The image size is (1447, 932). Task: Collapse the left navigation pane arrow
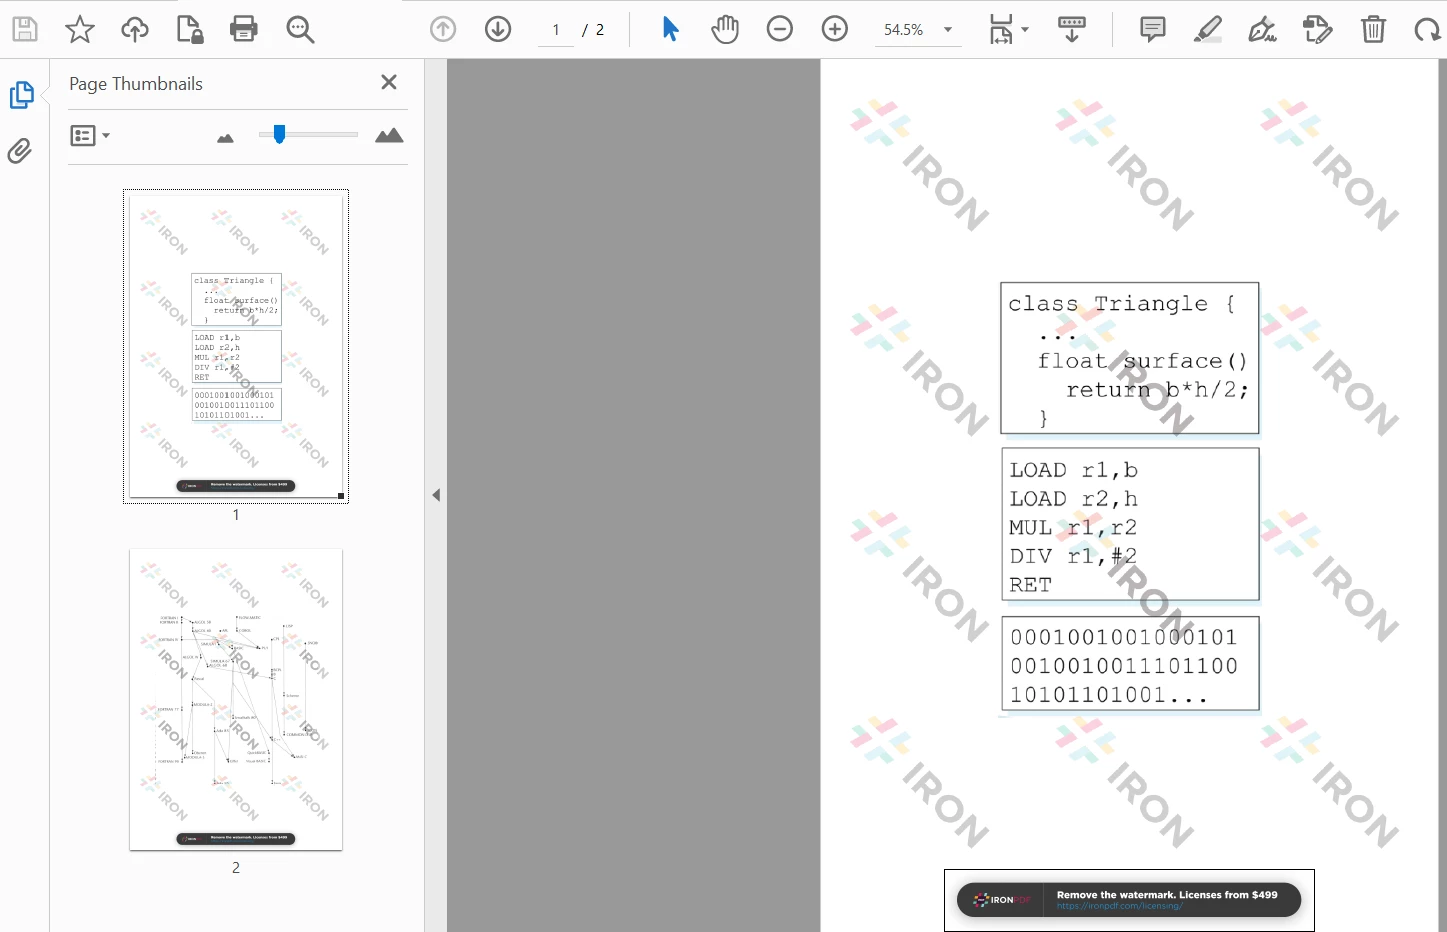[436, 495]
